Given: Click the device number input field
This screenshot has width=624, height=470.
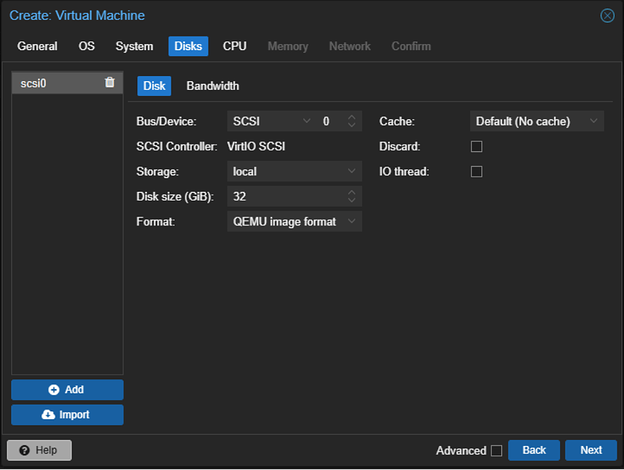Looking at the screenshot, I should click(332, 121).
